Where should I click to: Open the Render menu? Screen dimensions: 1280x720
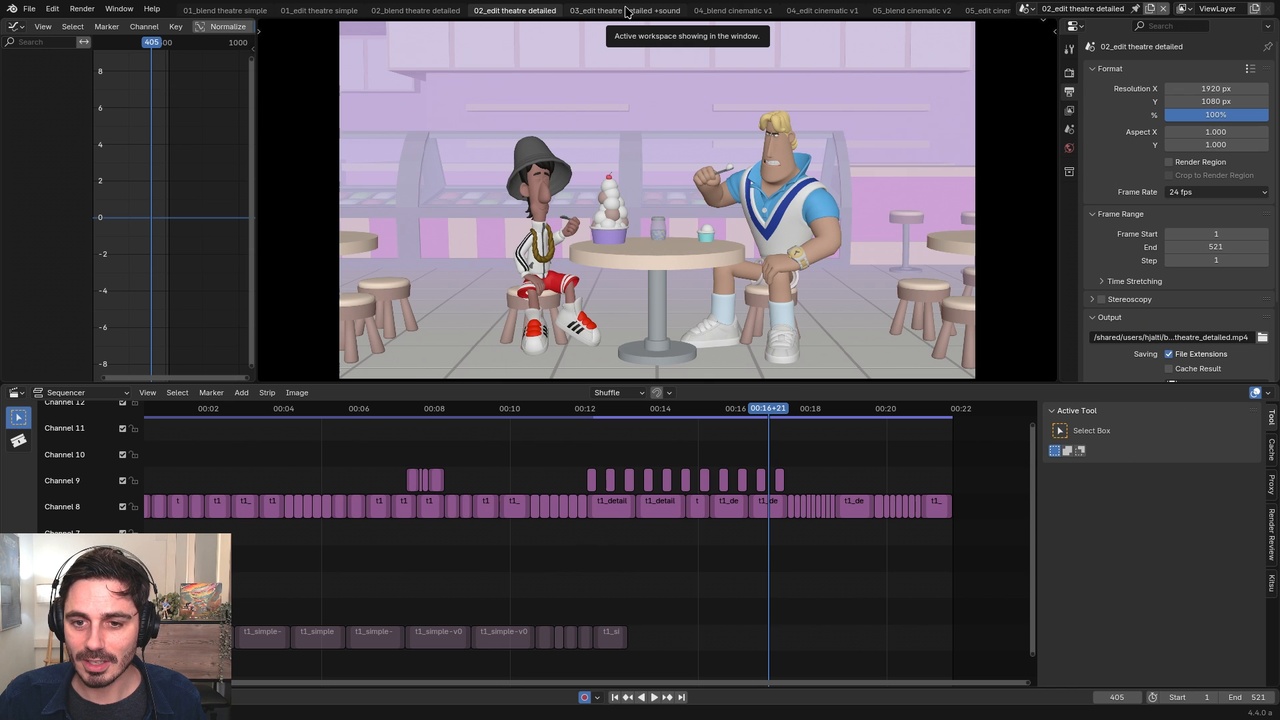click(x=82, y=9)
